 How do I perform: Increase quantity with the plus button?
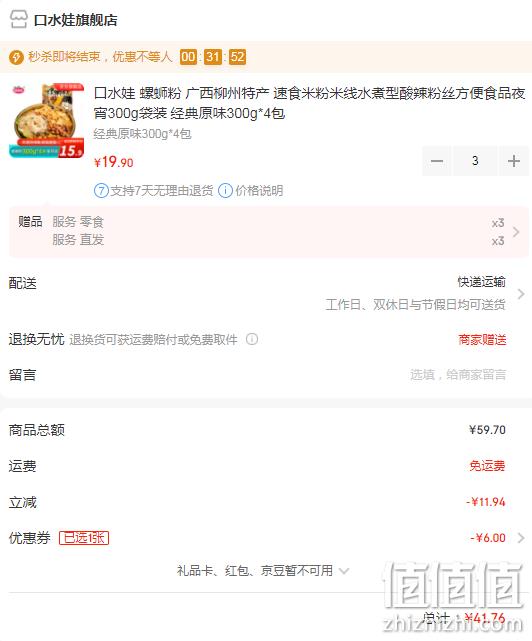[514, 161]
